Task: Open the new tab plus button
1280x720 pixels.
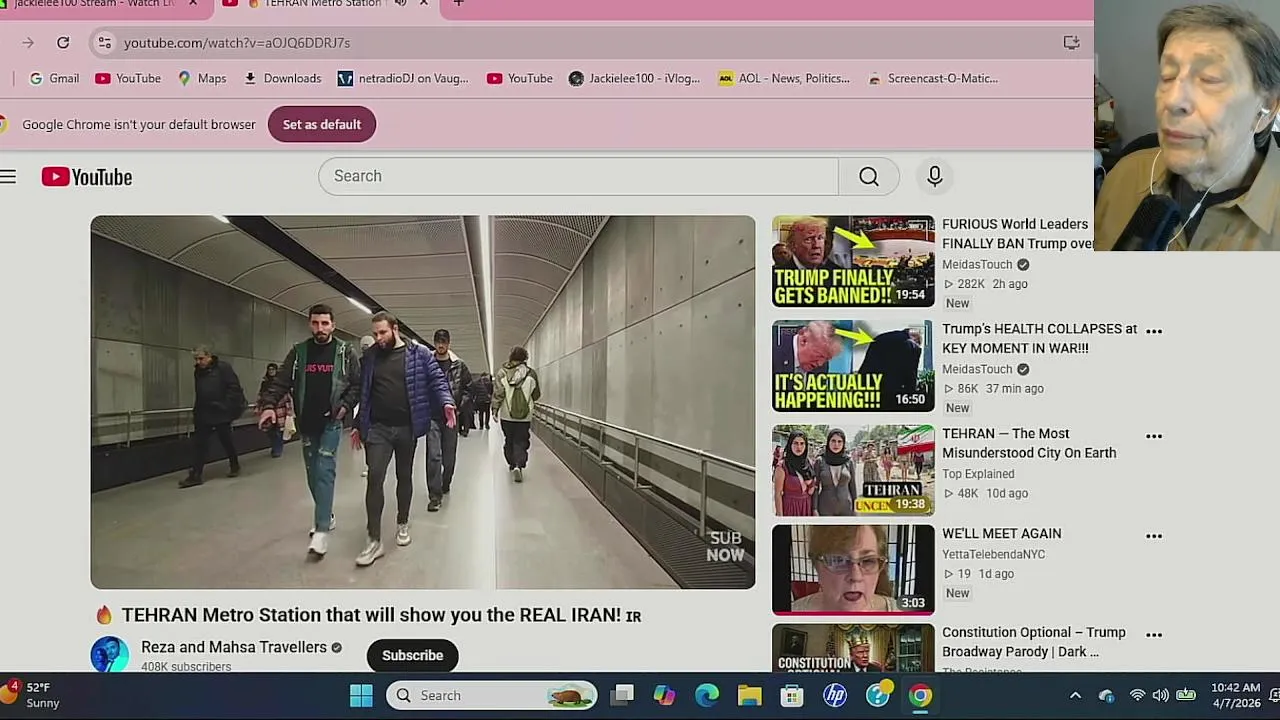Action: [x=458, y=3]
